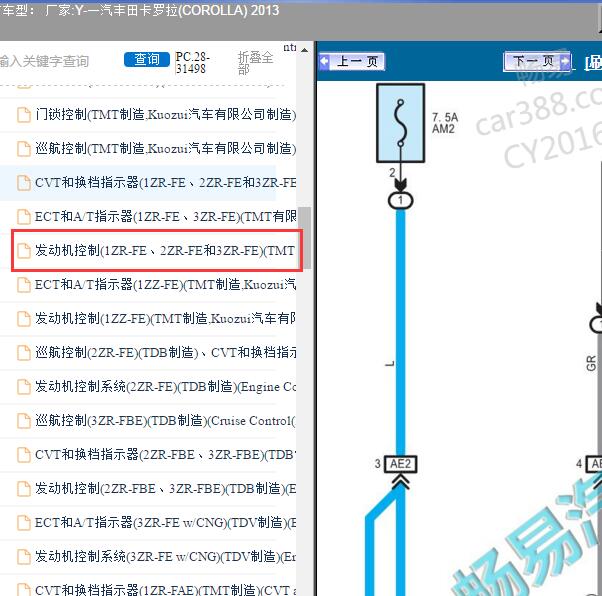Click the 7.5A AM2 fuse symbol
The height and width of the screenshot is (596, 602).
(400, 123)
